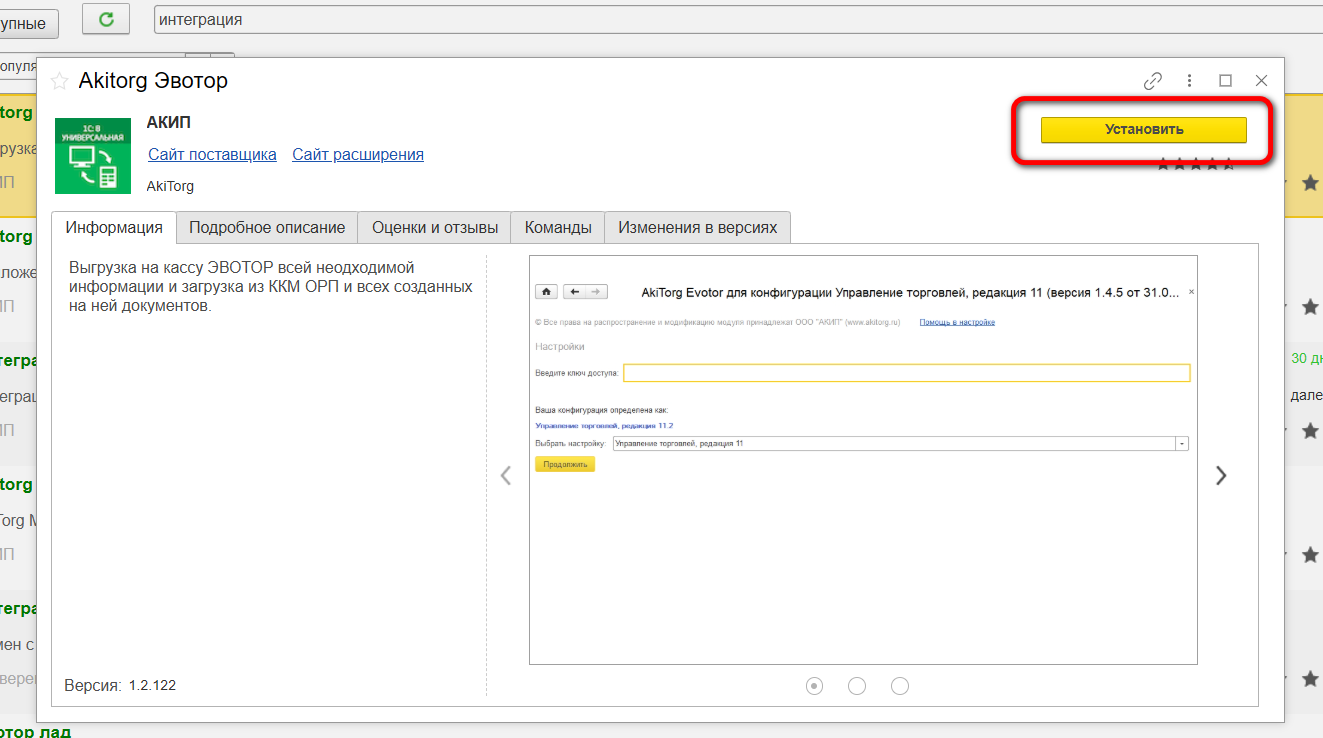1323x738 pixels.
Task: Click the dialog title 'Akitorg Эвотор'
Action: coord(153,81)
